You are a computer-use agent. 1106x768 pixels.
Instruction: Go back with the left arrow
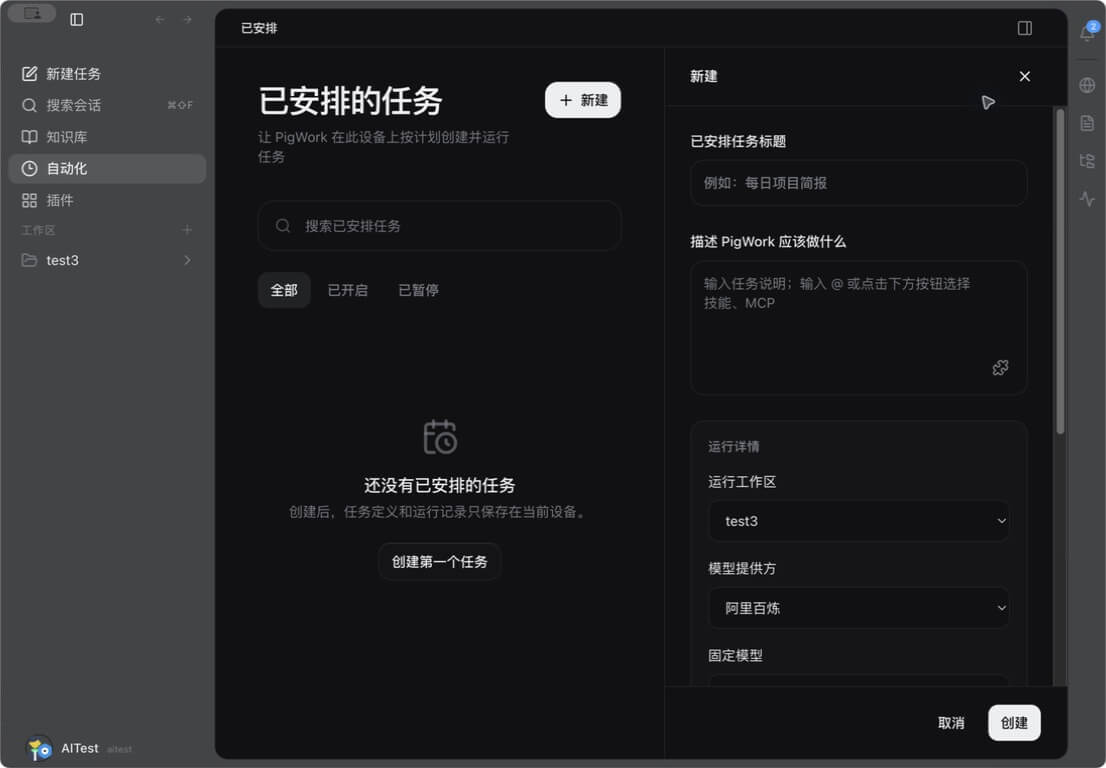pyautogui.click(x=159, y=20)
